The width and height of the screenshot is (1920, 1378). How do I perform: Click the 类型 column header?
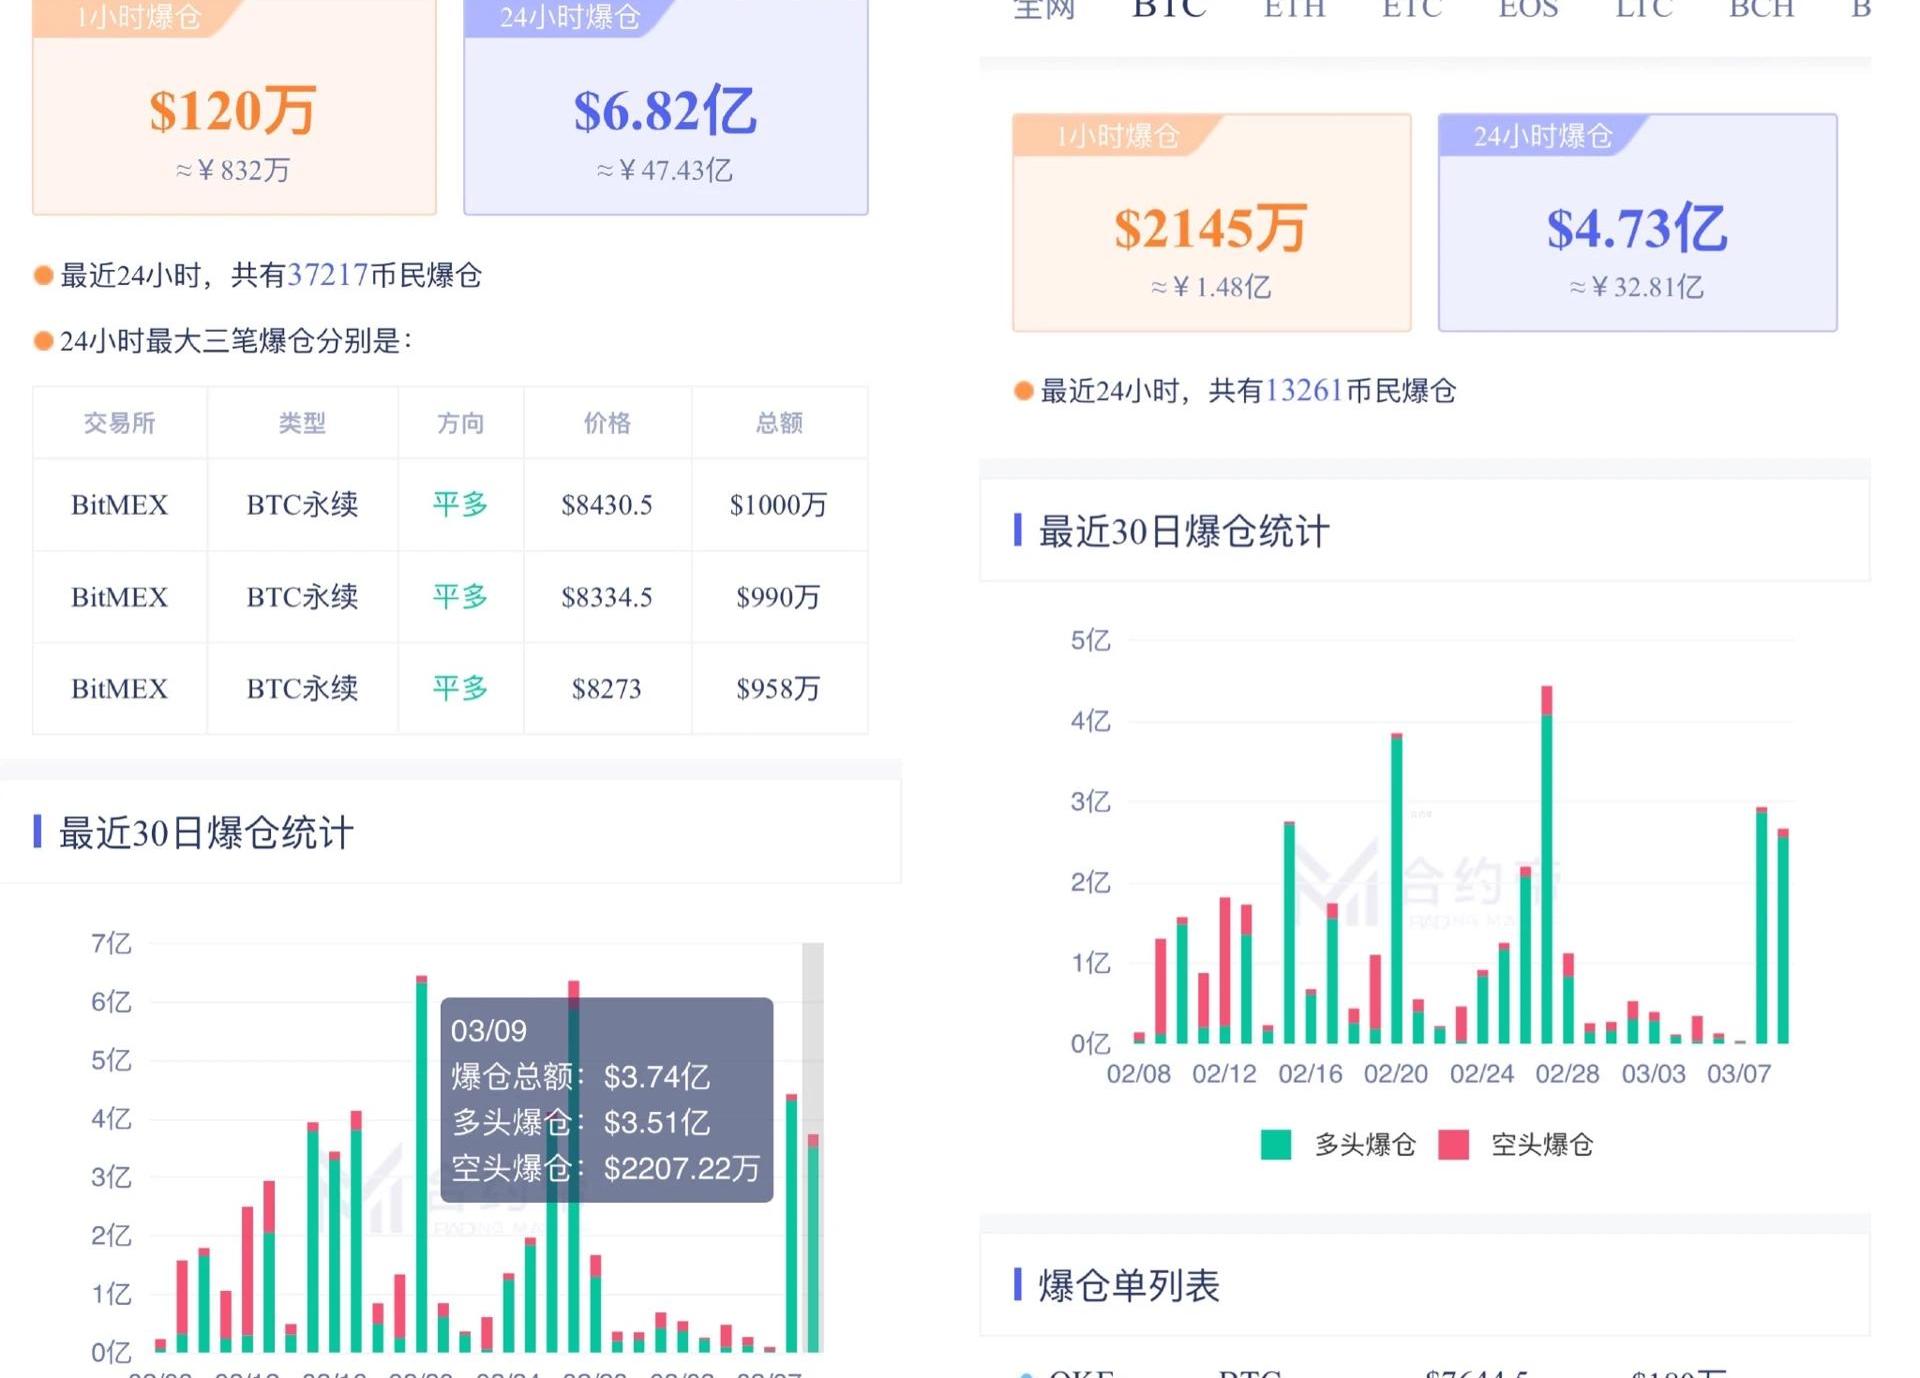point(302,423)
